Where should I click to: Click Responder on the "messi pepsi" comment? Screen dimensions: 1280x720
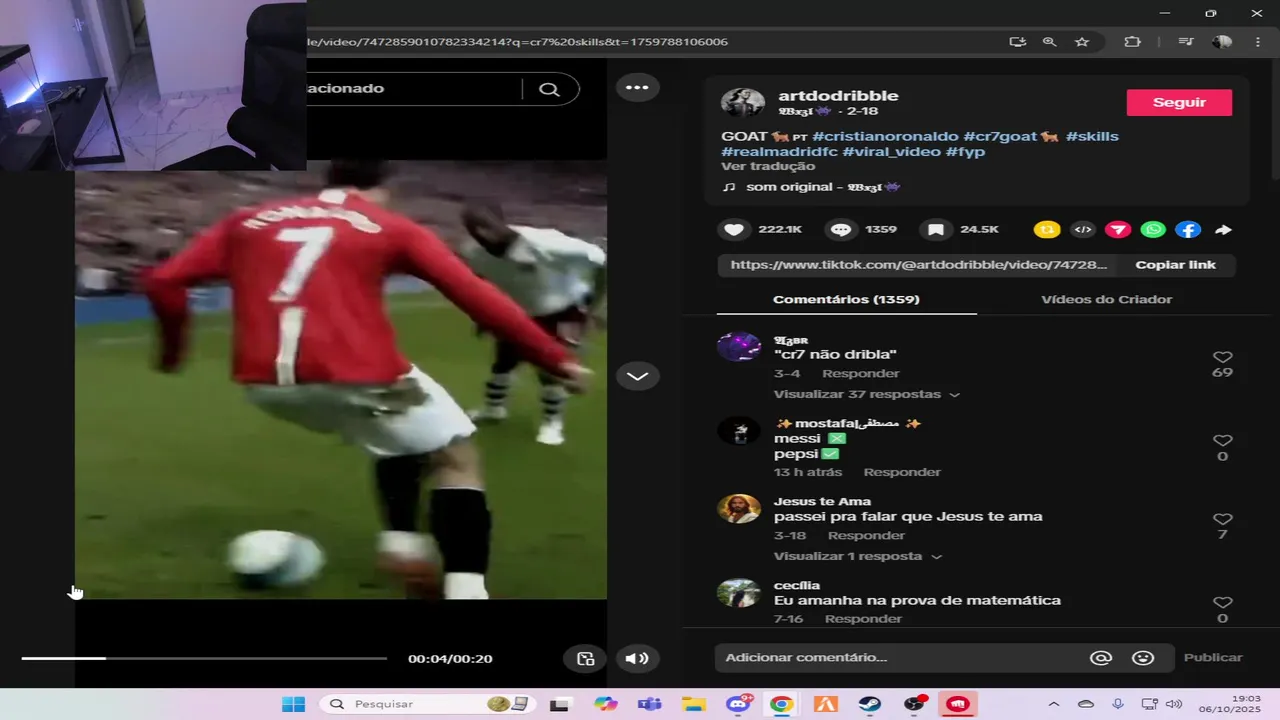902,472
